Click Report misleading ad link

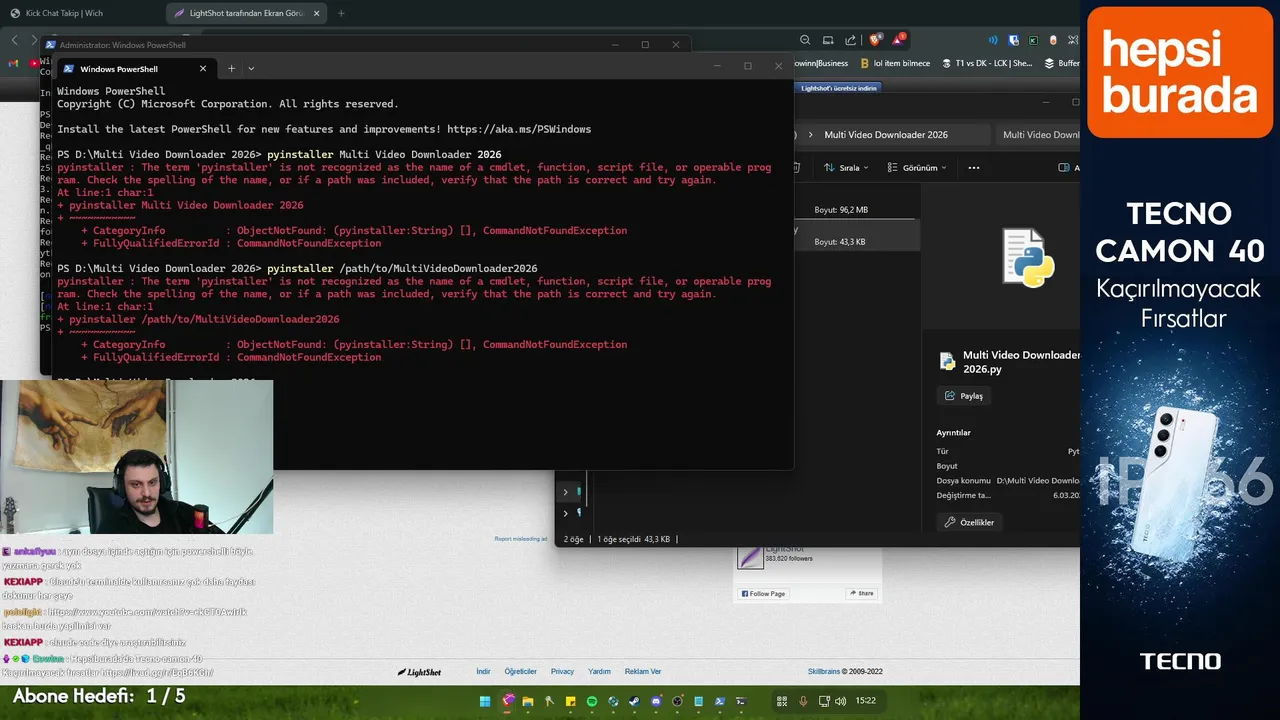click(521, 539)
